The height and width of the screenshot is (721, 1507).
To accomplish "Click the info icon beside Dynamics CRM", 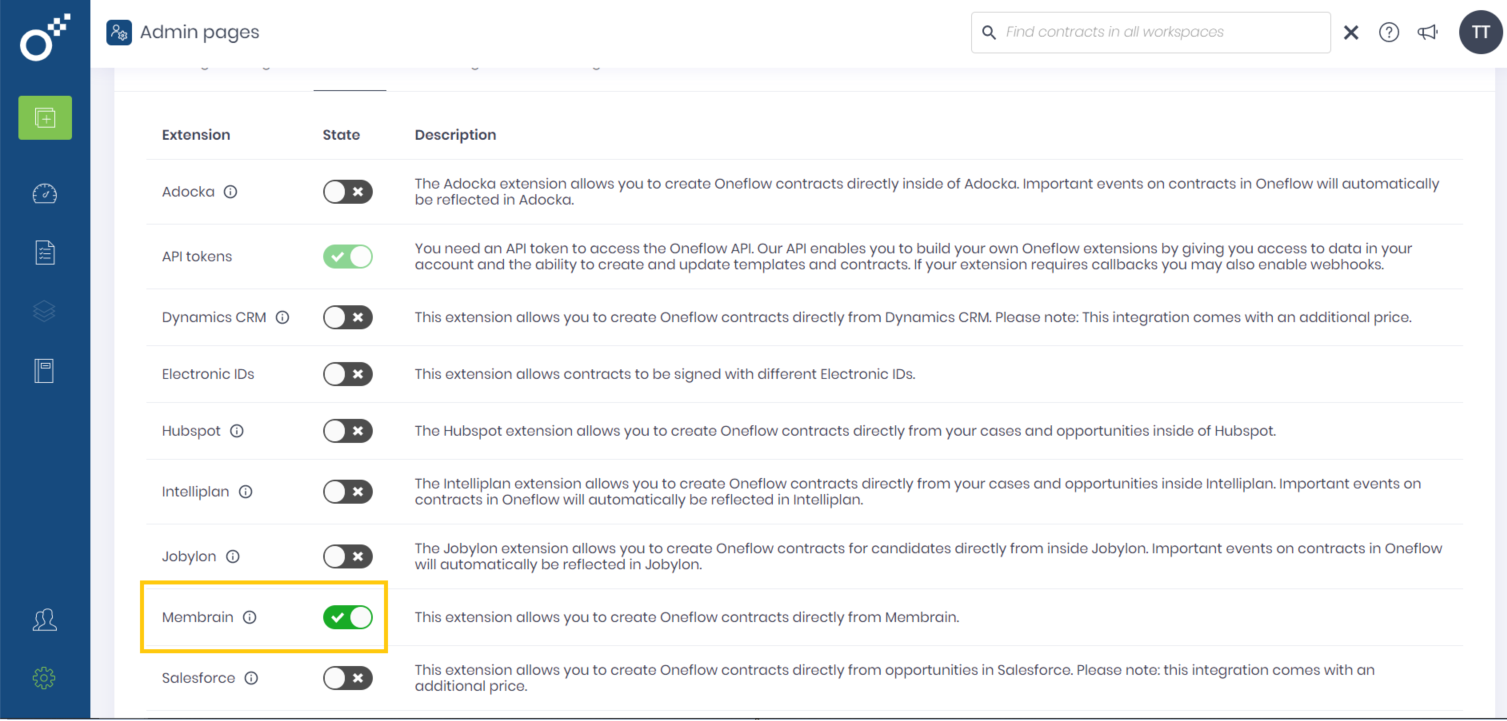I will point(282,317).
